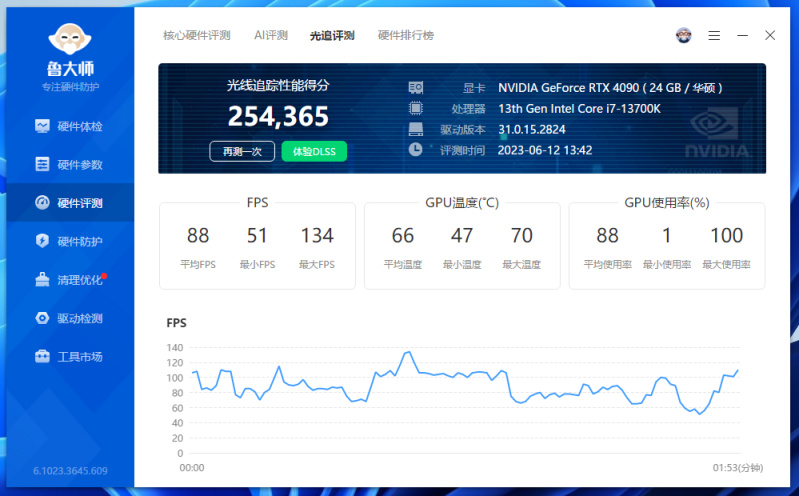Click the green 体验DLSS button
Image resolution: width=799 pixels, height=496 pixels.
(314, 151)
